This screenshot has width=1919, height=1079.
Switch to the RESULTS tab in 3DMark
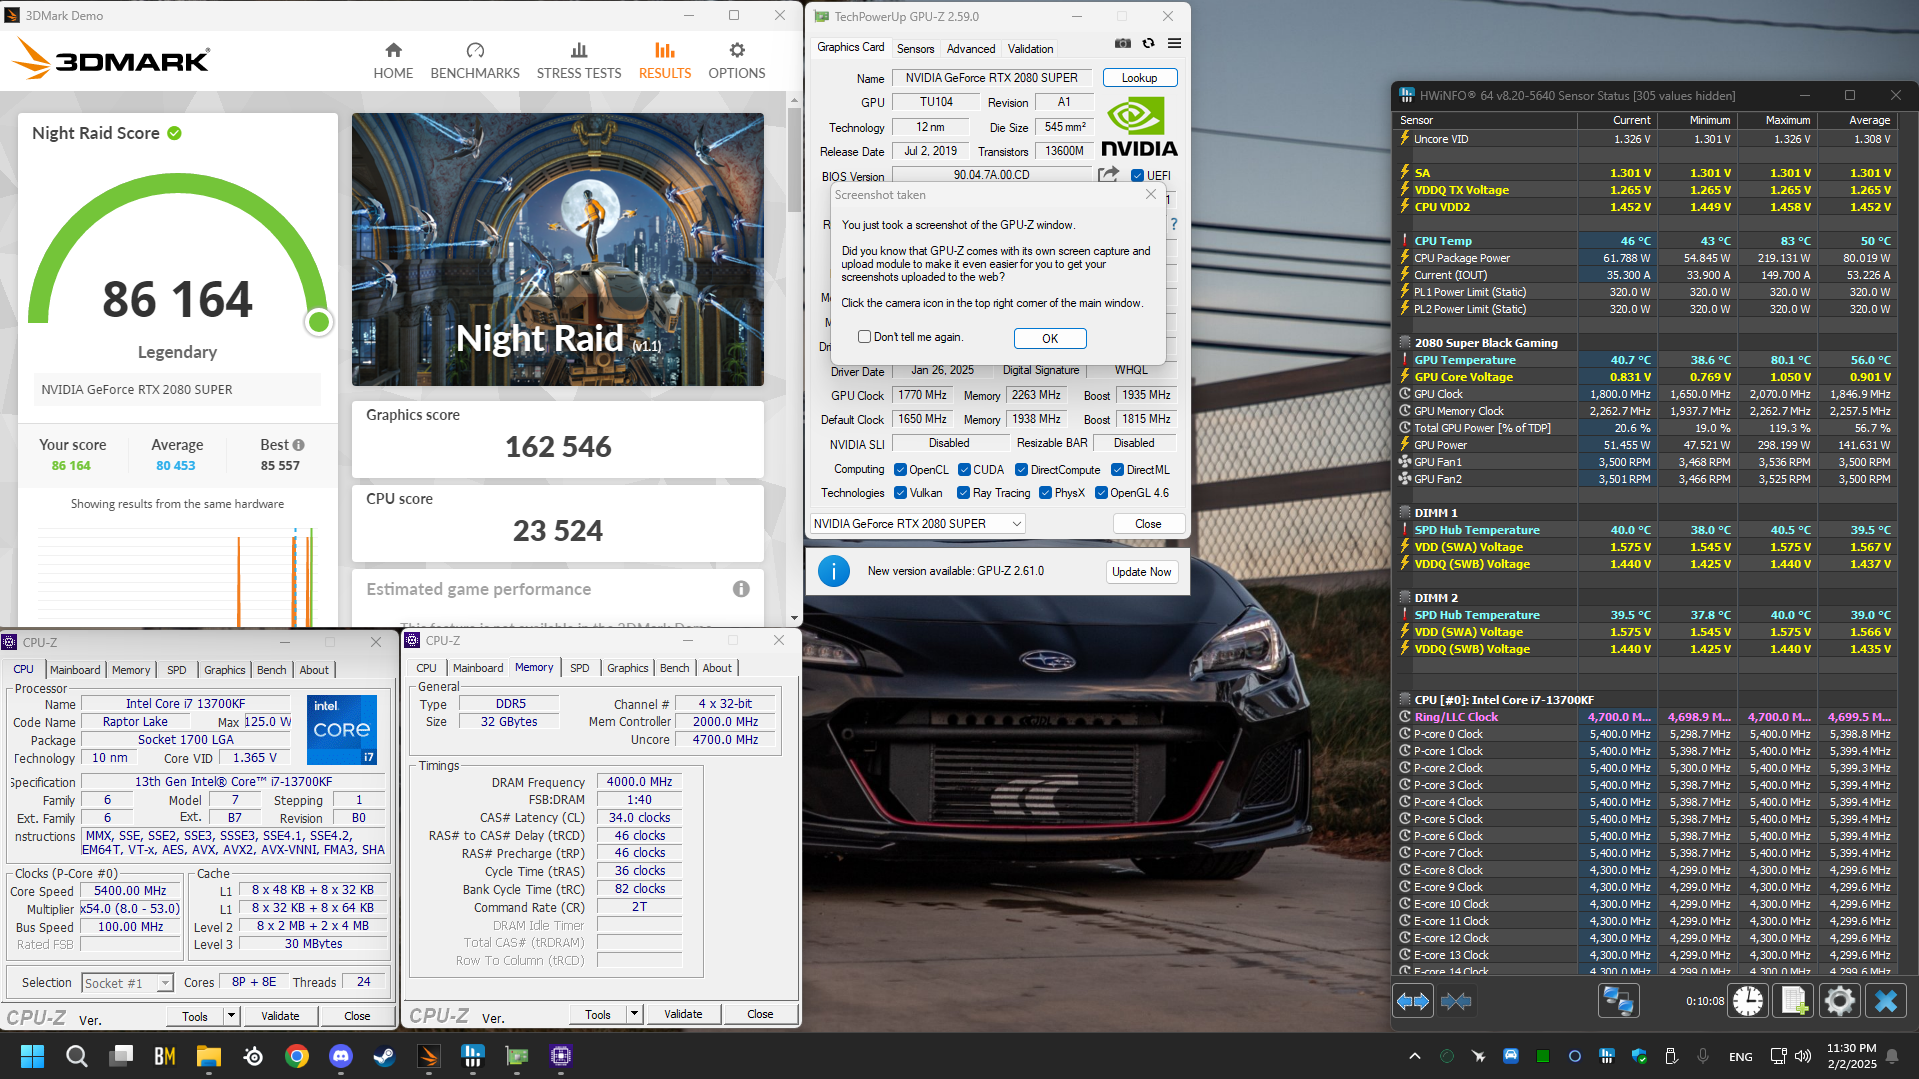665,61
